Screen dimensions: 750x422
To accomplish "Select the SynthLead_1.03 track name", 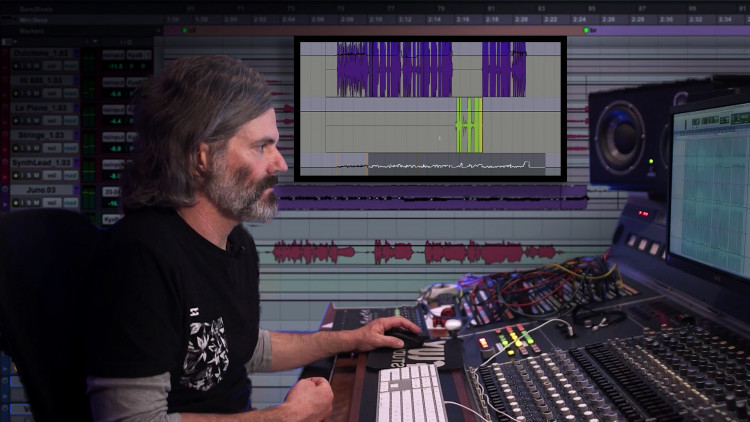I will [42, 163].
